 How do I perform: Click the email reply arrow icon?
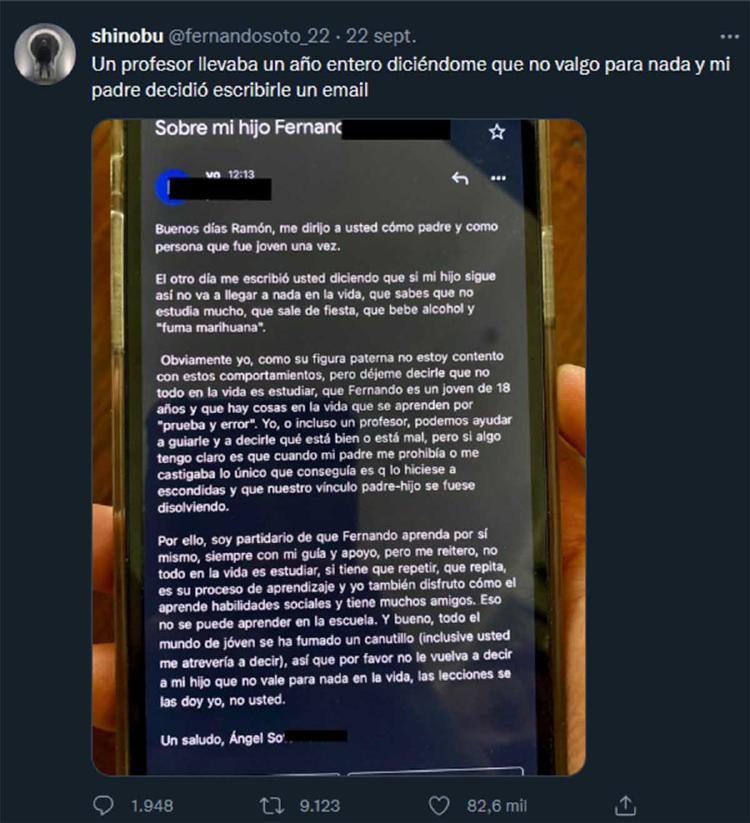460,178
